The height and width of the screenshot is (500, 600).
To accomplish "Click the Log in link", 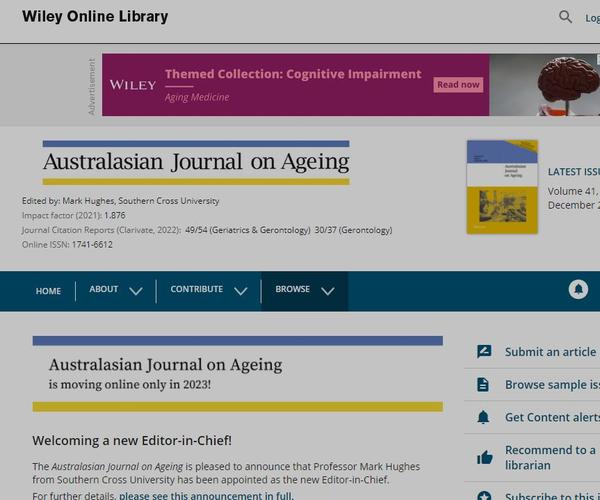I will click(x=592, y=18).
